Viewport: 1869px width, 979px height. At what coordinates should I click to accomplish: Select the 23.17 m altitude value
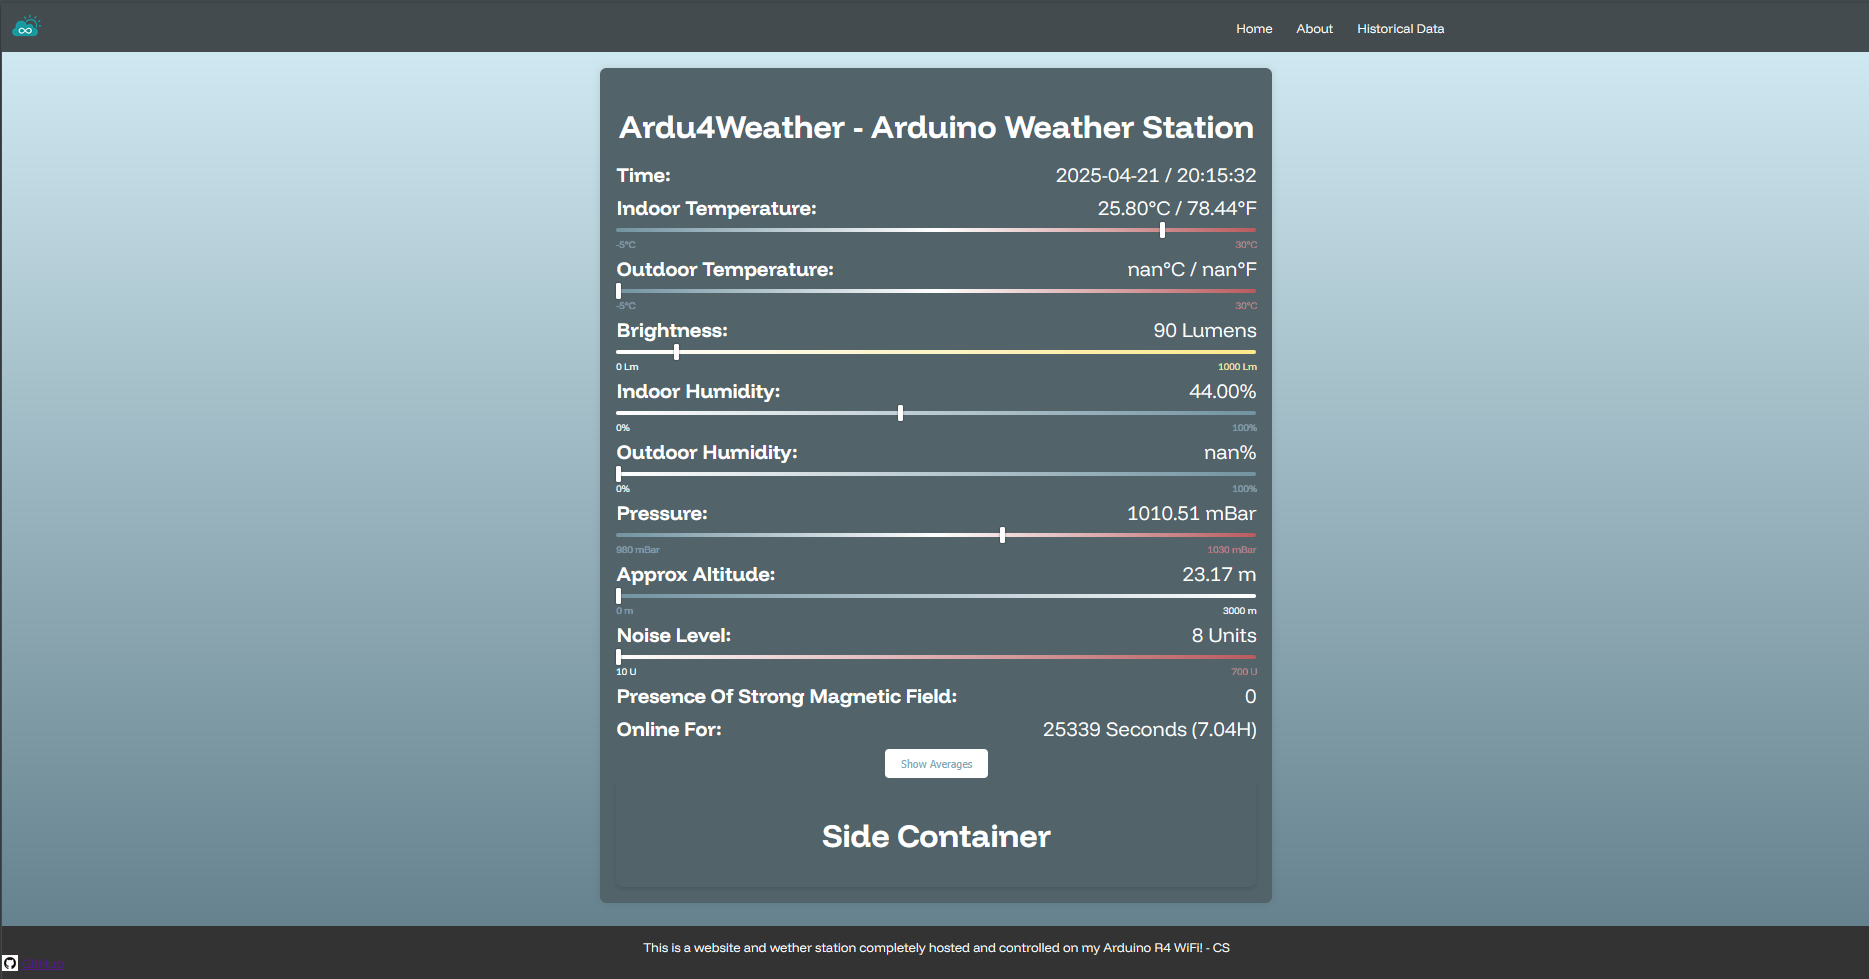1219,574
